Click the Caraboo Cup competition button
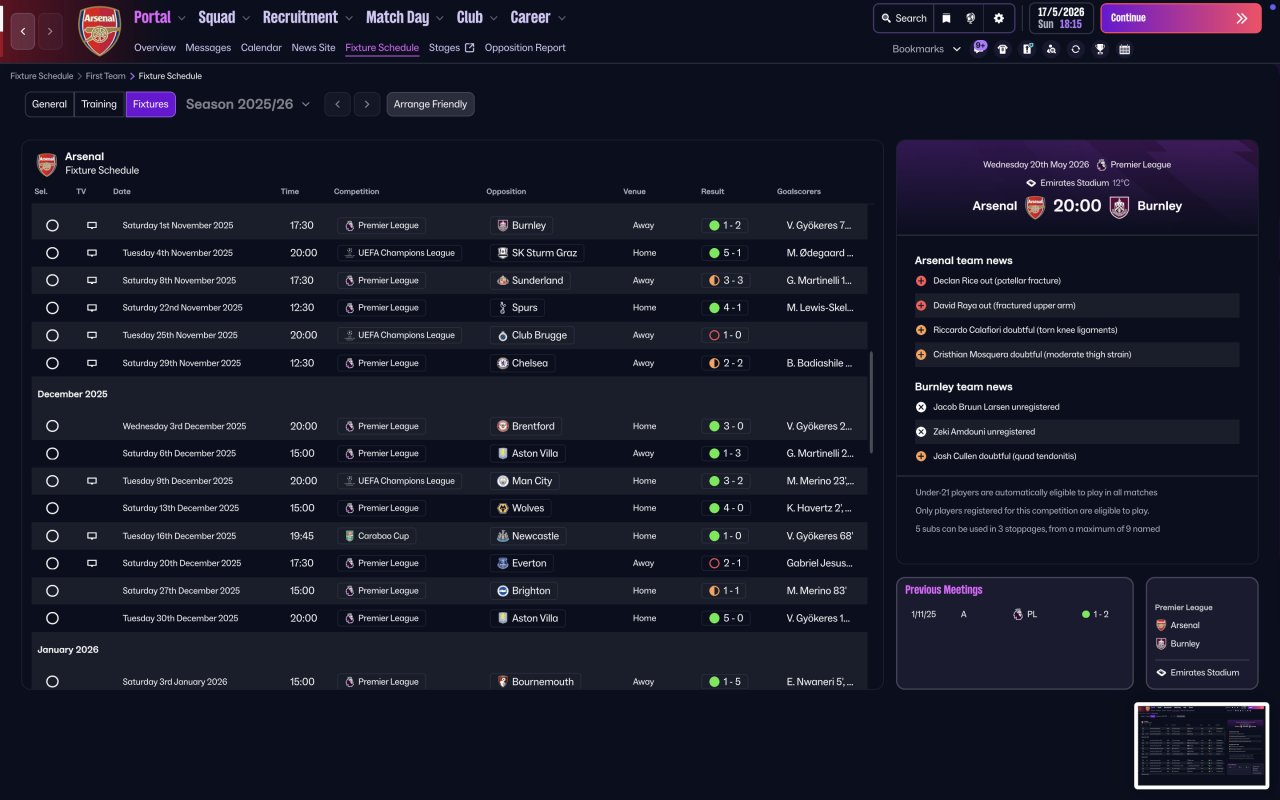 [377, 536]
